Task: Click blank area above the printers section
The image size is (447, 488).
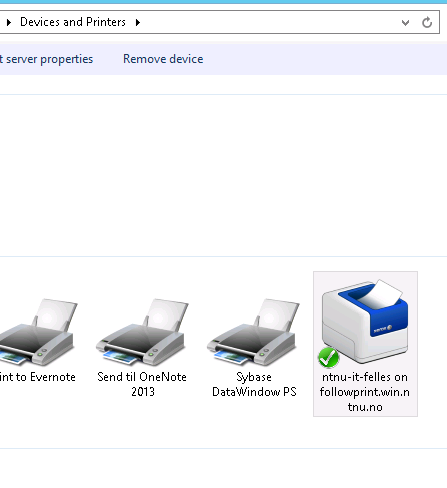Action: (223, 175)
